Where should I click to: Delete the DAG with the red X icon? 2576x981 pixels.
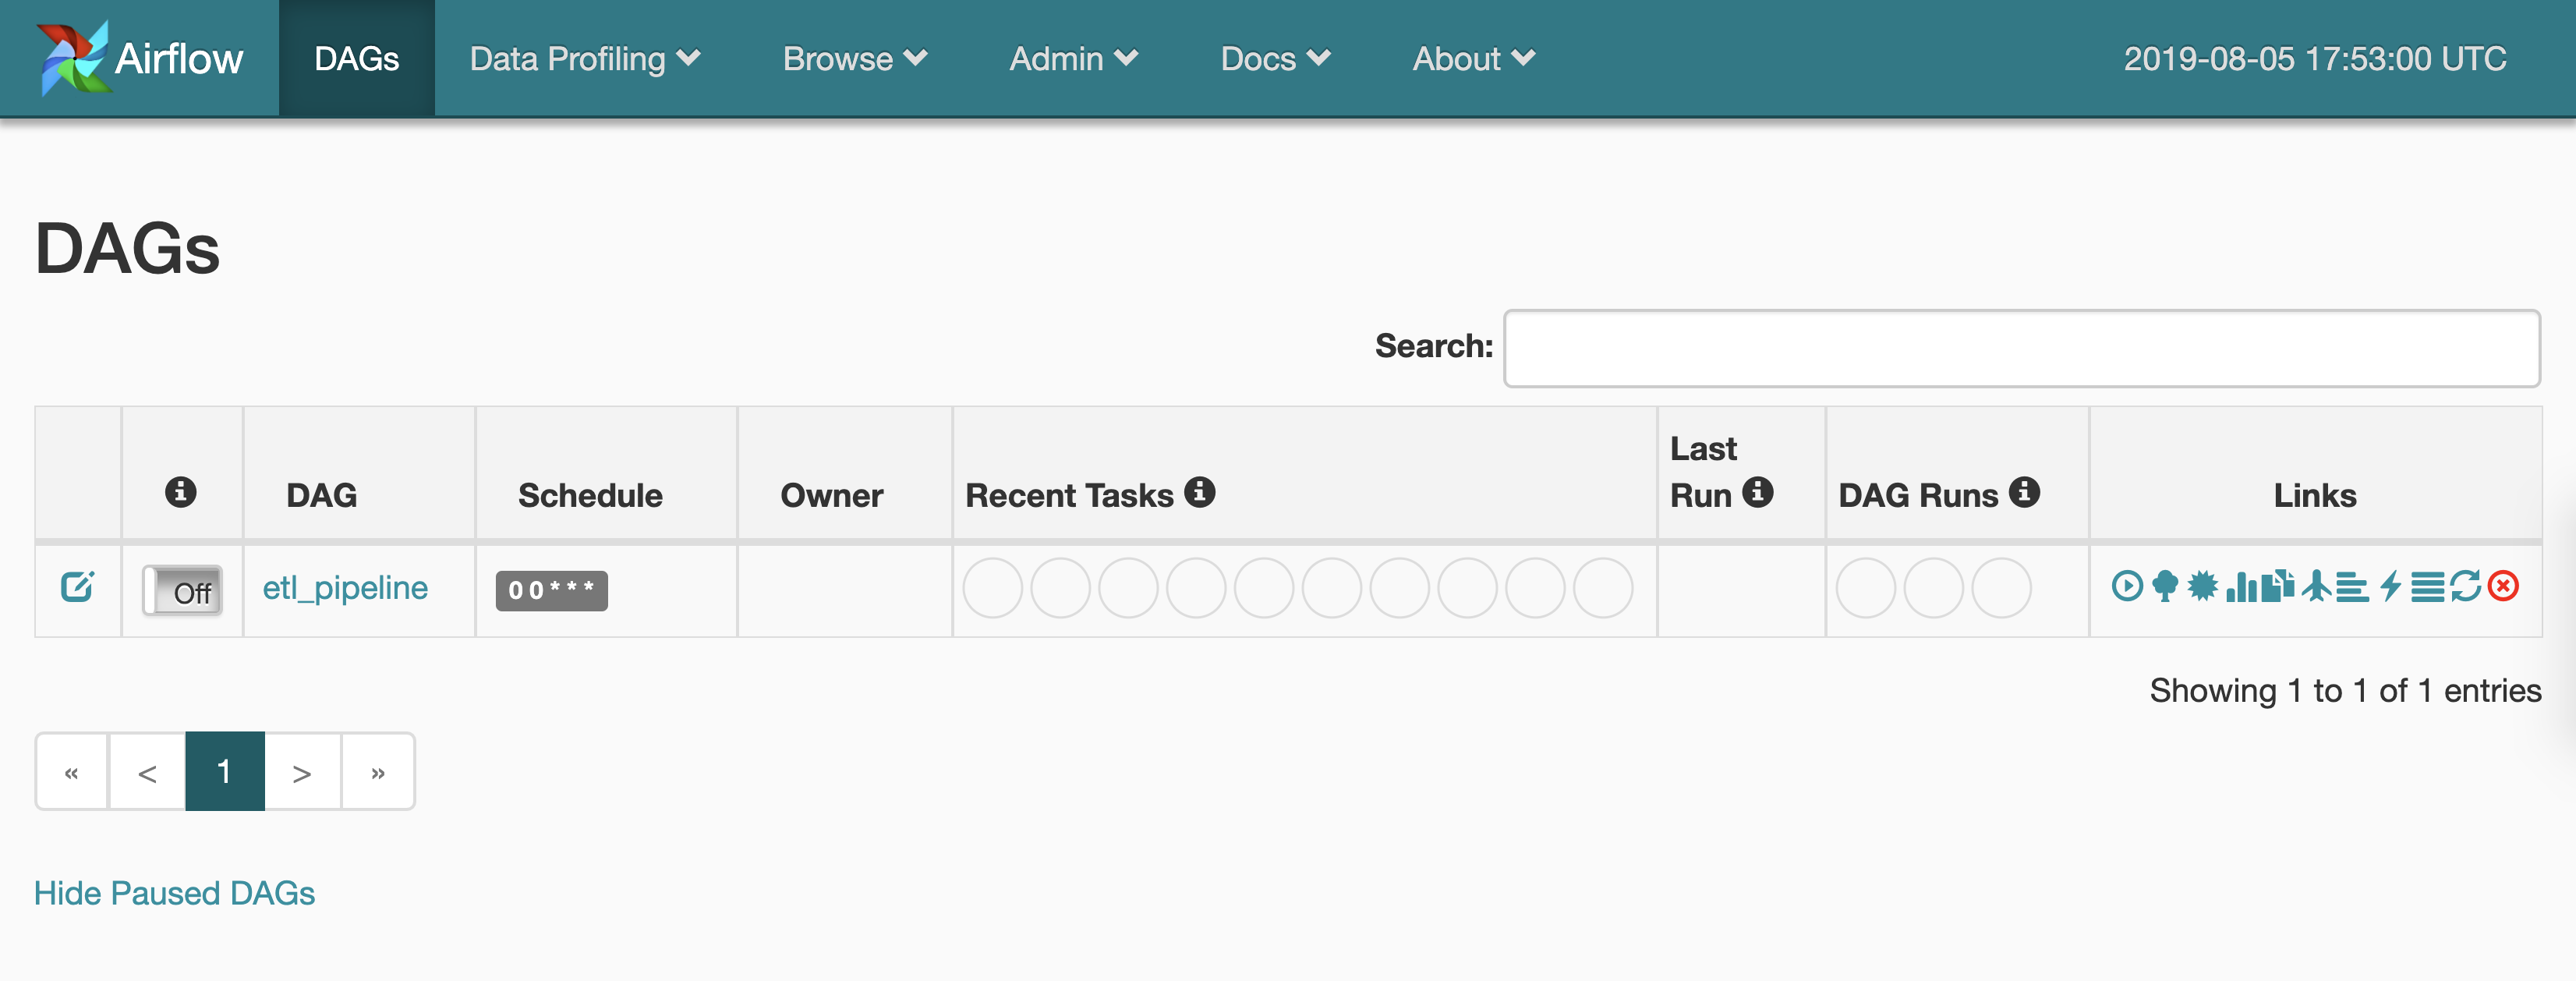click(x=2504, y=586)
